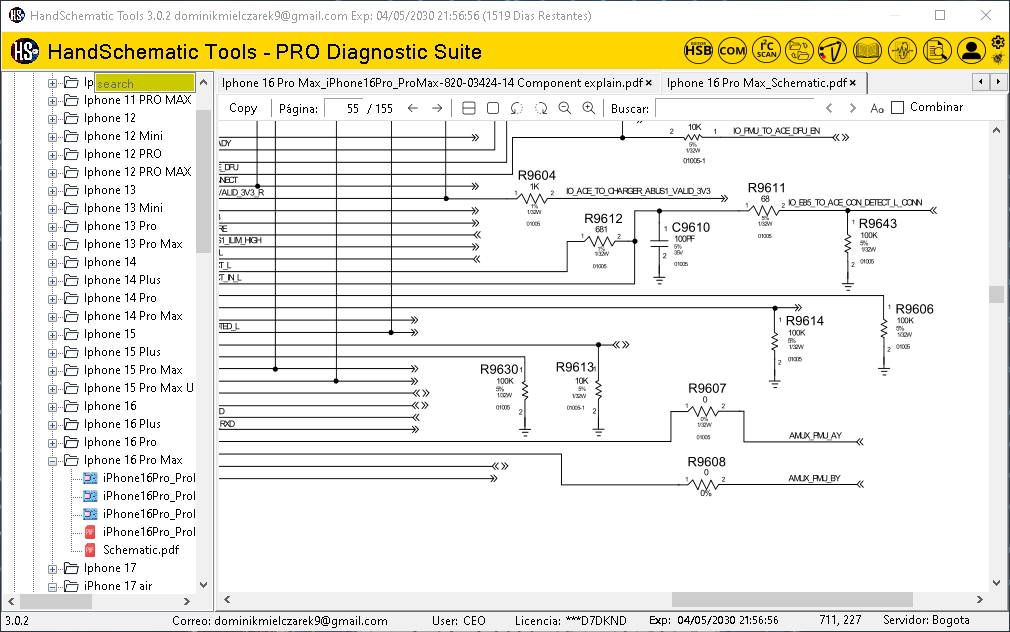Open the folder sync icon
Screen dimensions: 1010x632
coord(799,50)
